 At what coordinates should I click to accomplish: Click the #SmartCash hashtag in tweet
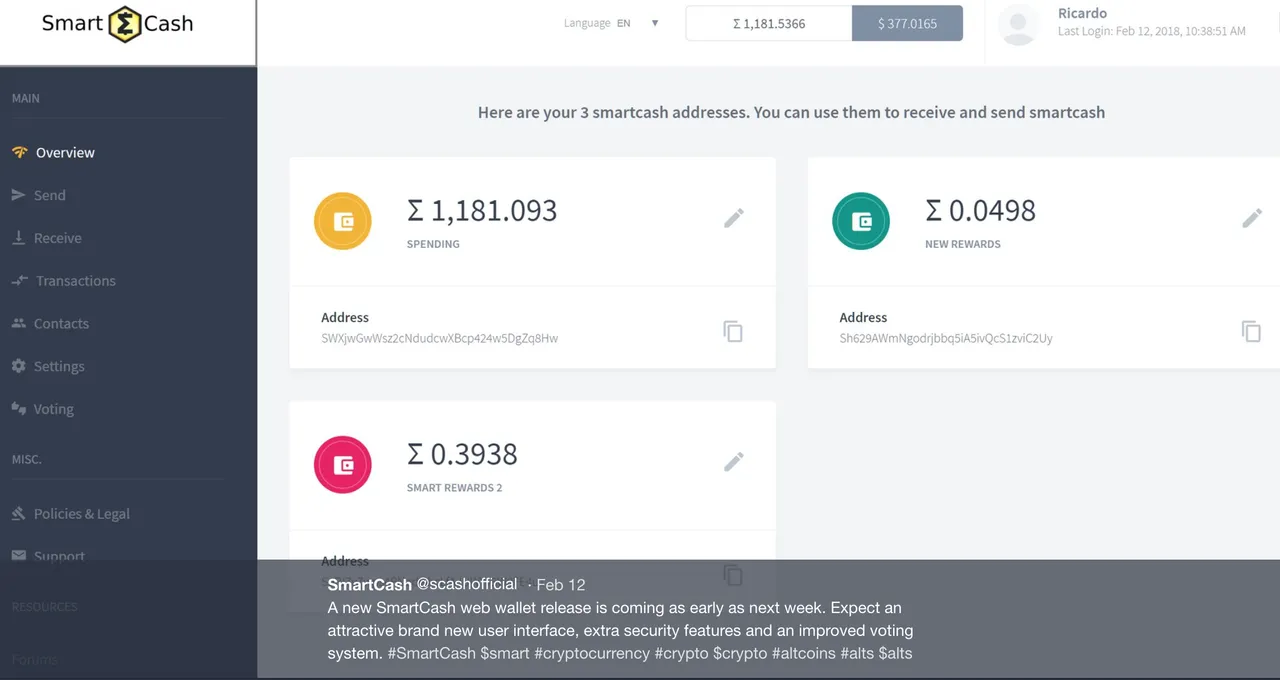[432, 654]
